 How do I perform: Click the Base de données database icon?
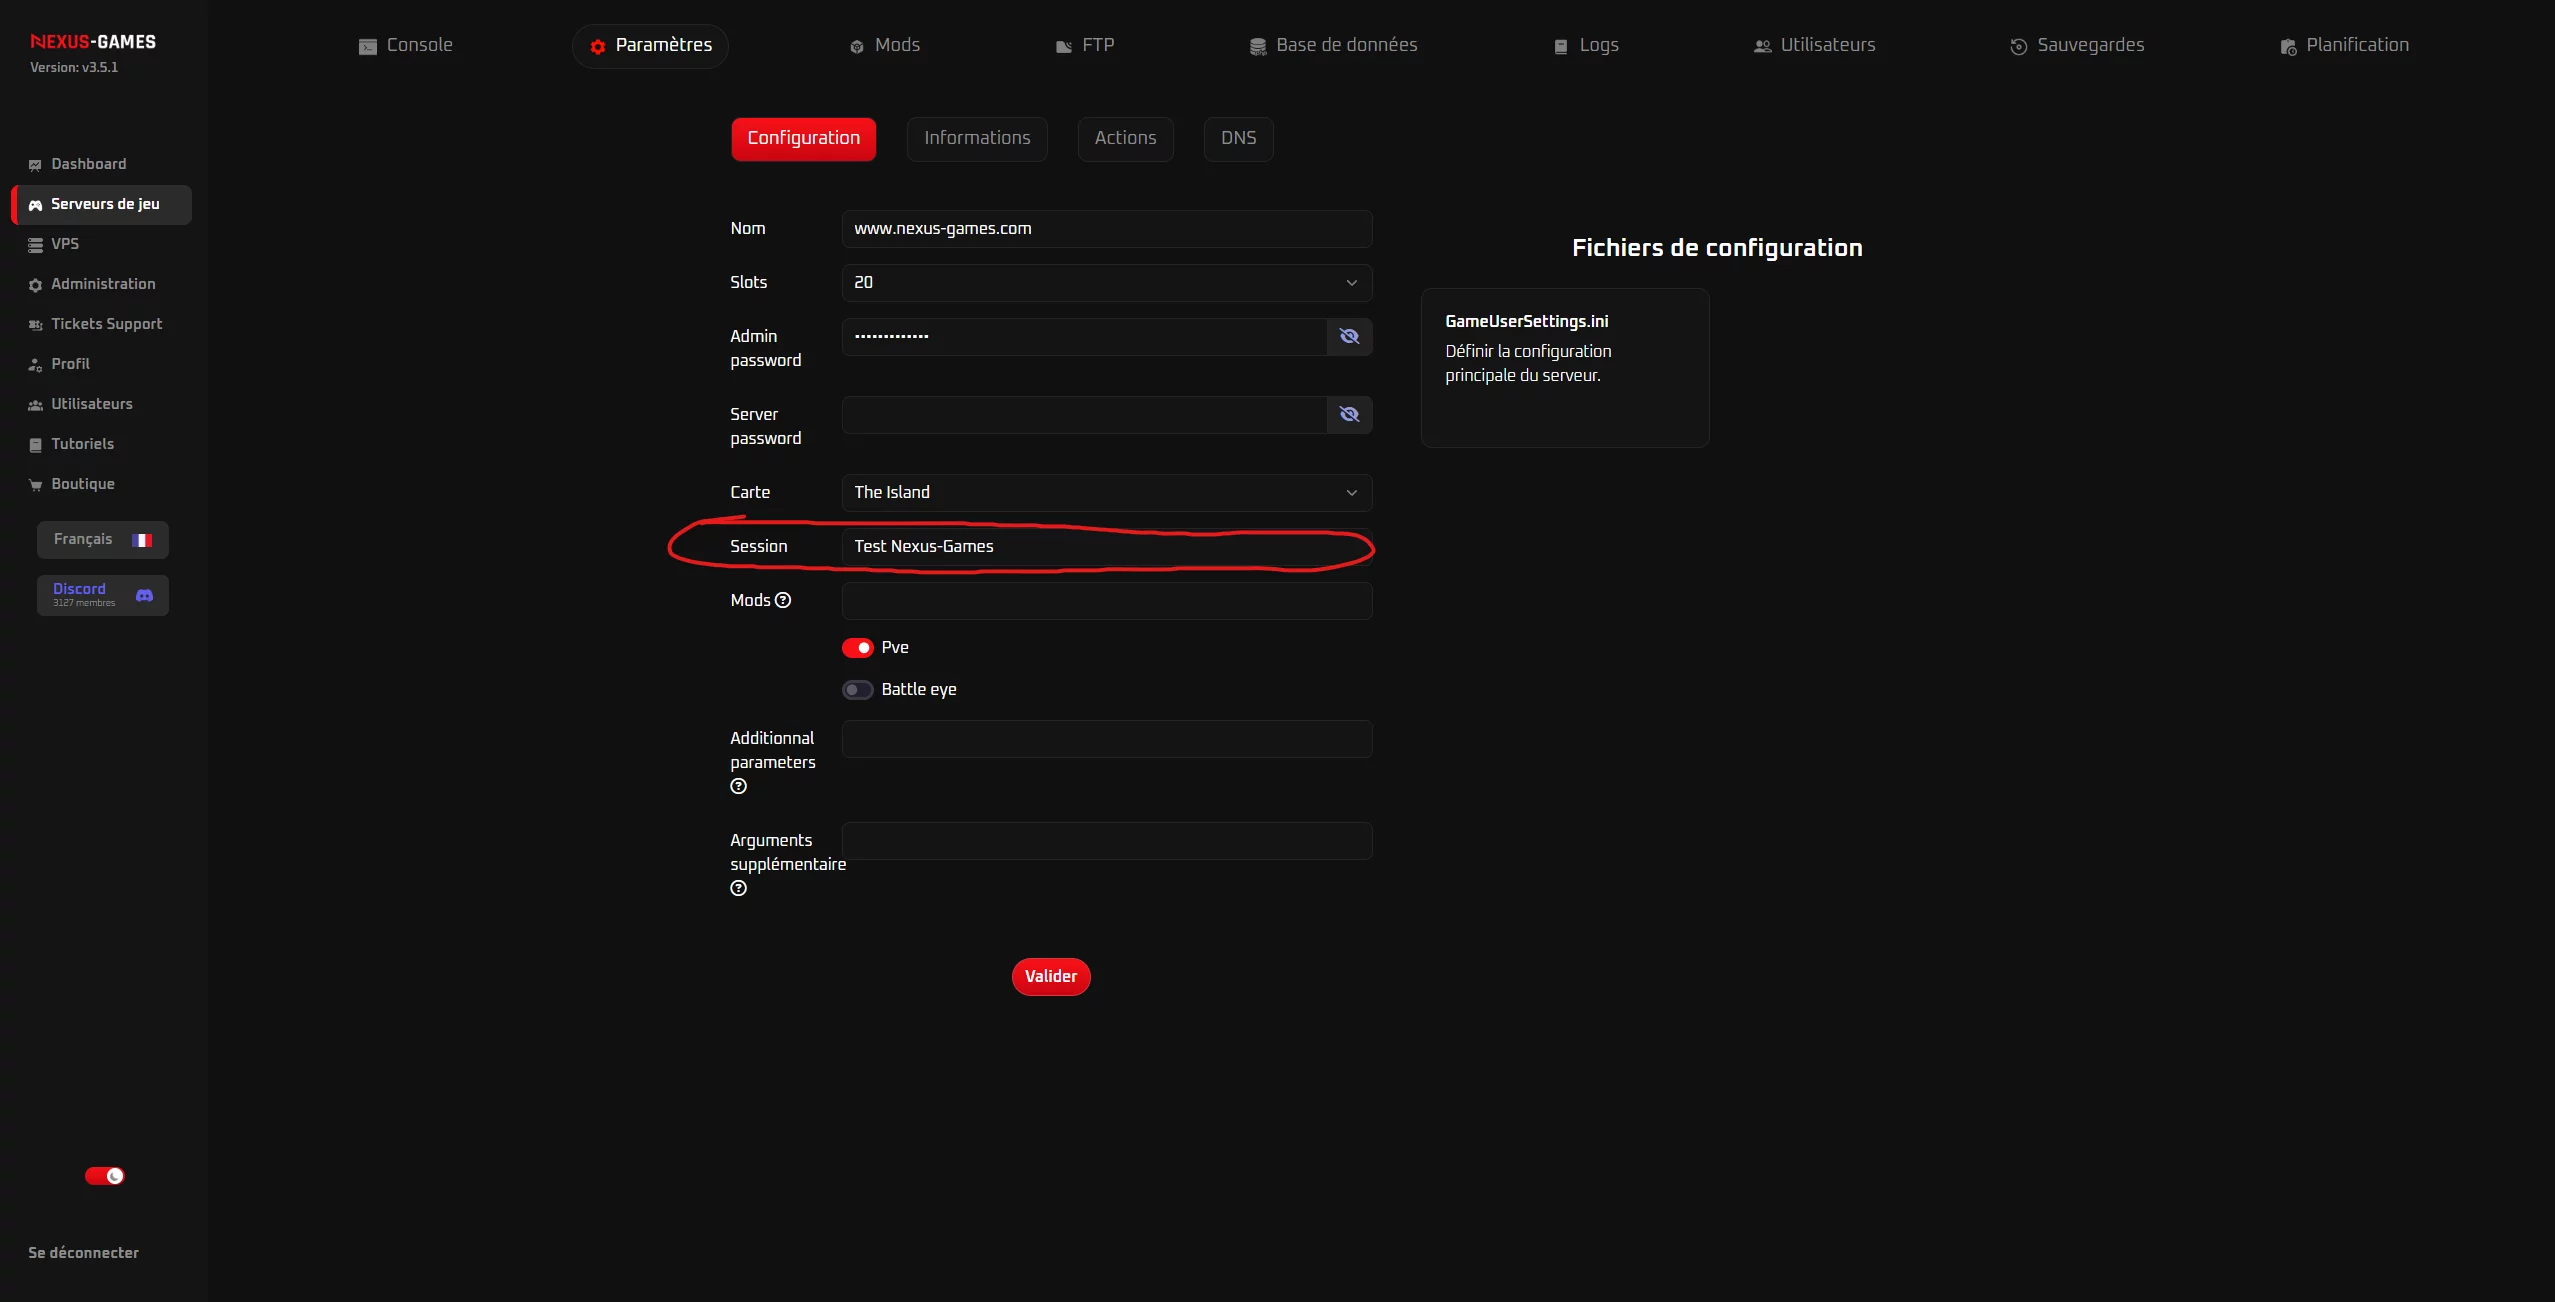pyautogui.click(x=1257, y=47)
